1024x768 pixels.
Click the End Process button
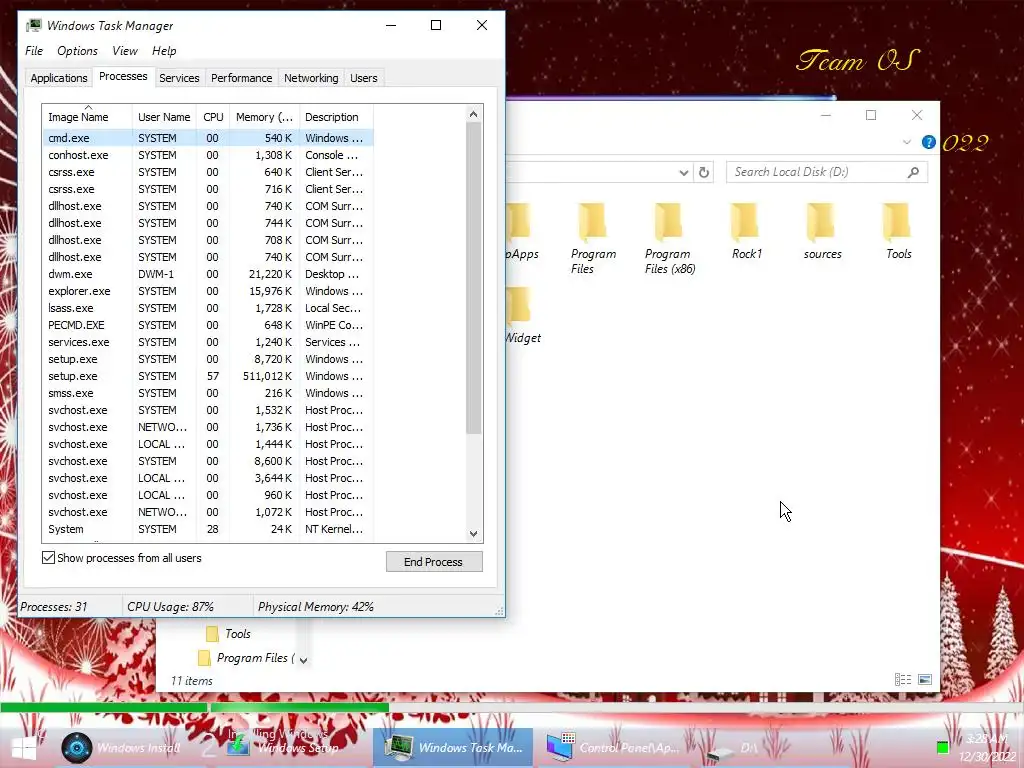pos(434,562)
